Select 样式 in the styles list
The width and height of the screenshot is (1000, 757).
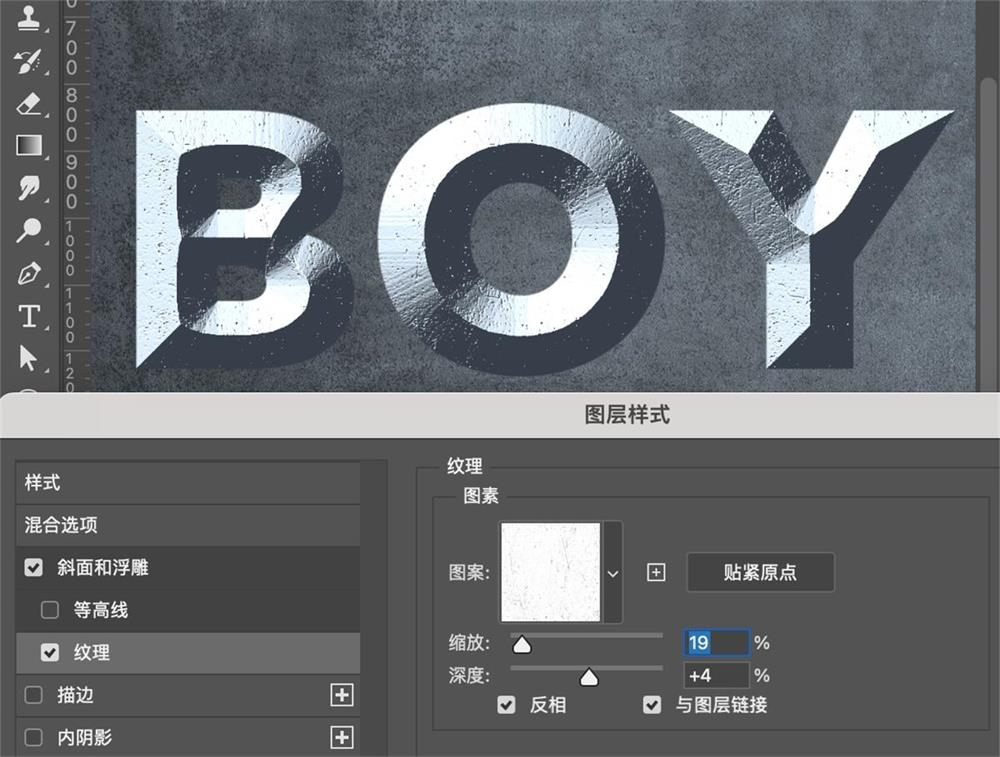click(x=188, y=483)
